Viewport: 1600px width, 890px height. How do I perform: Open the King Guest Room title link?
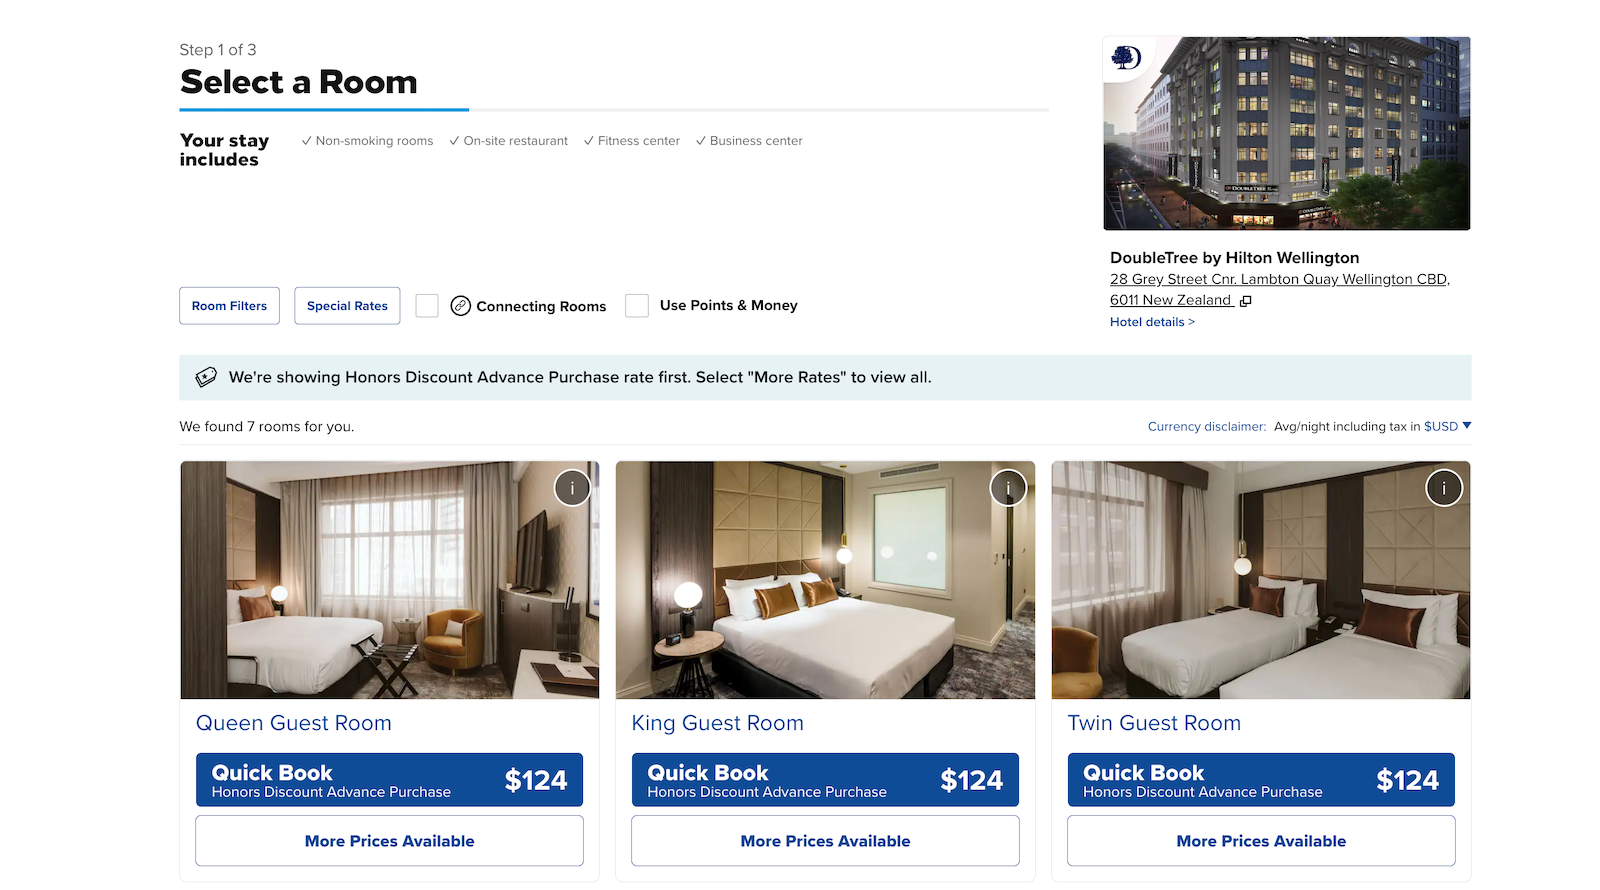point(718,723)
